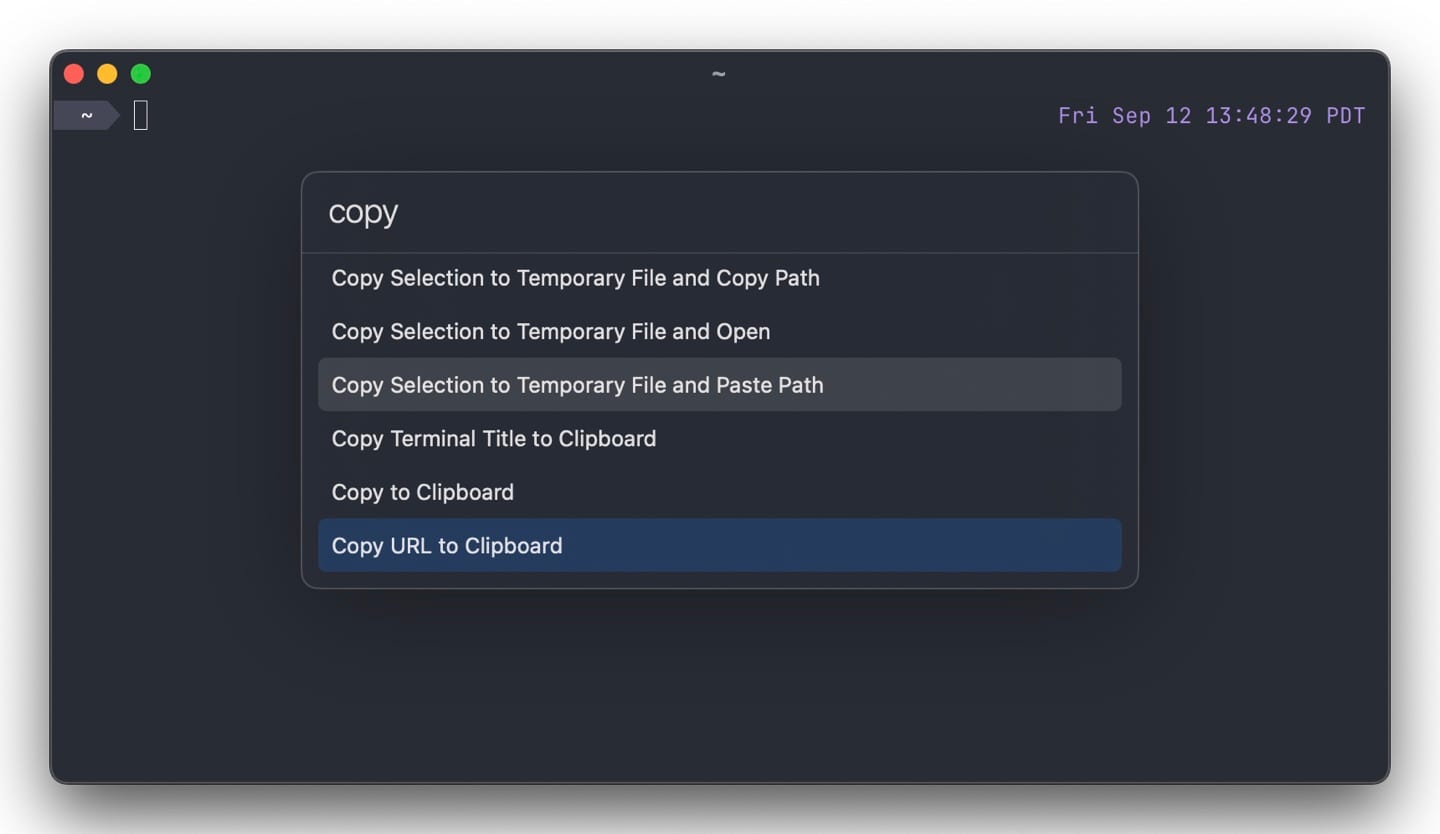Run Copy Selection to Temporary File and Copy Path
Screen dimensions: 1440x834
pyautogui.click(x=719, y=278)
